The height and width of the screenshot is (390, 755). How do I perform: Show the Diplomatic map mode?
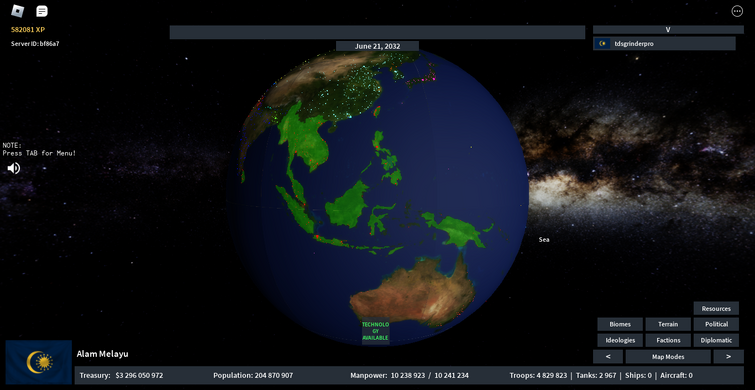pyautogui.click(x=716, y=340)
